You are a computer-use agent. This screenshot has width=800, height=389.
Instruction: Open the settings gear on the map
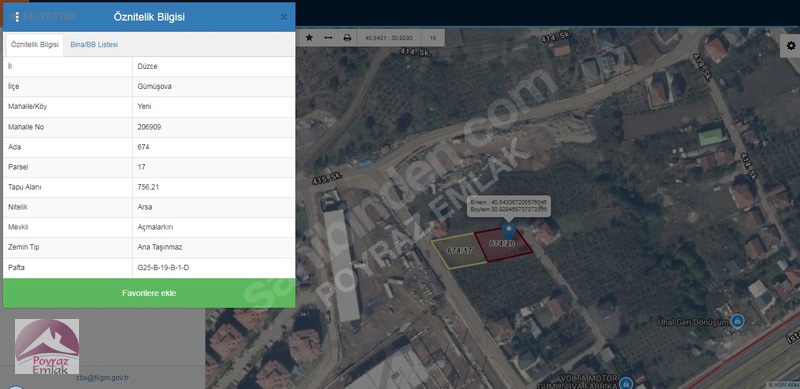[x=791, y=46]
